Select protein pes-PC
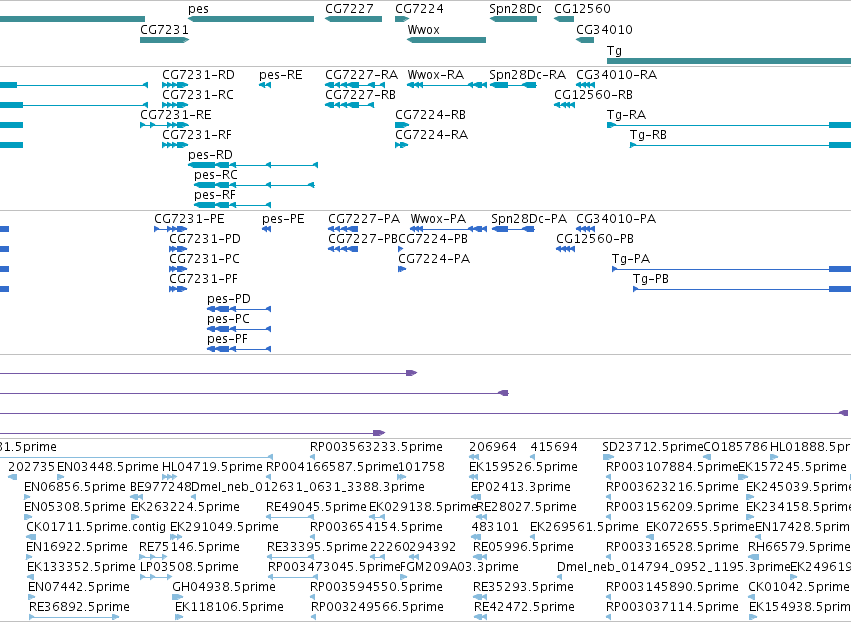 [228, 319]
